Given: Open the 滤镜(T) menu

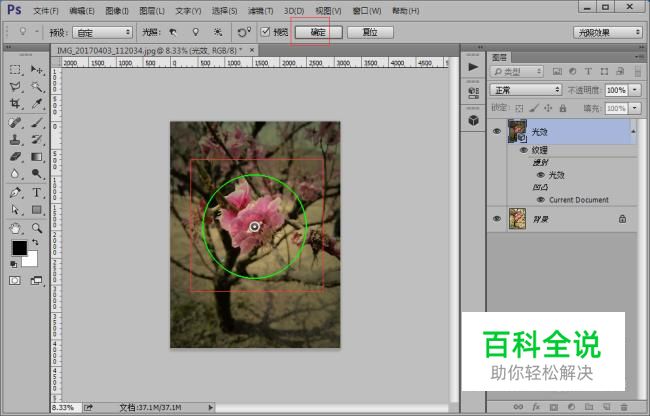Looking at the screenshot, I should click(x=260, y=11).
